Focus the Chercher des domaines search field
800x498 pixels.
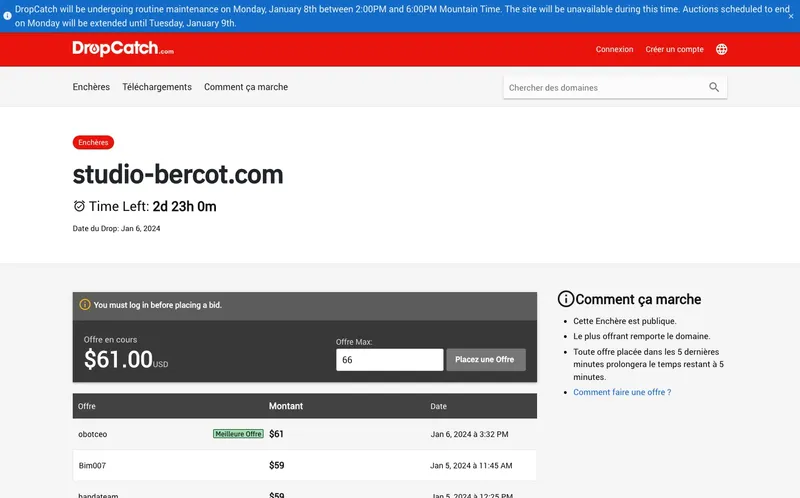[x=605, y=88]
